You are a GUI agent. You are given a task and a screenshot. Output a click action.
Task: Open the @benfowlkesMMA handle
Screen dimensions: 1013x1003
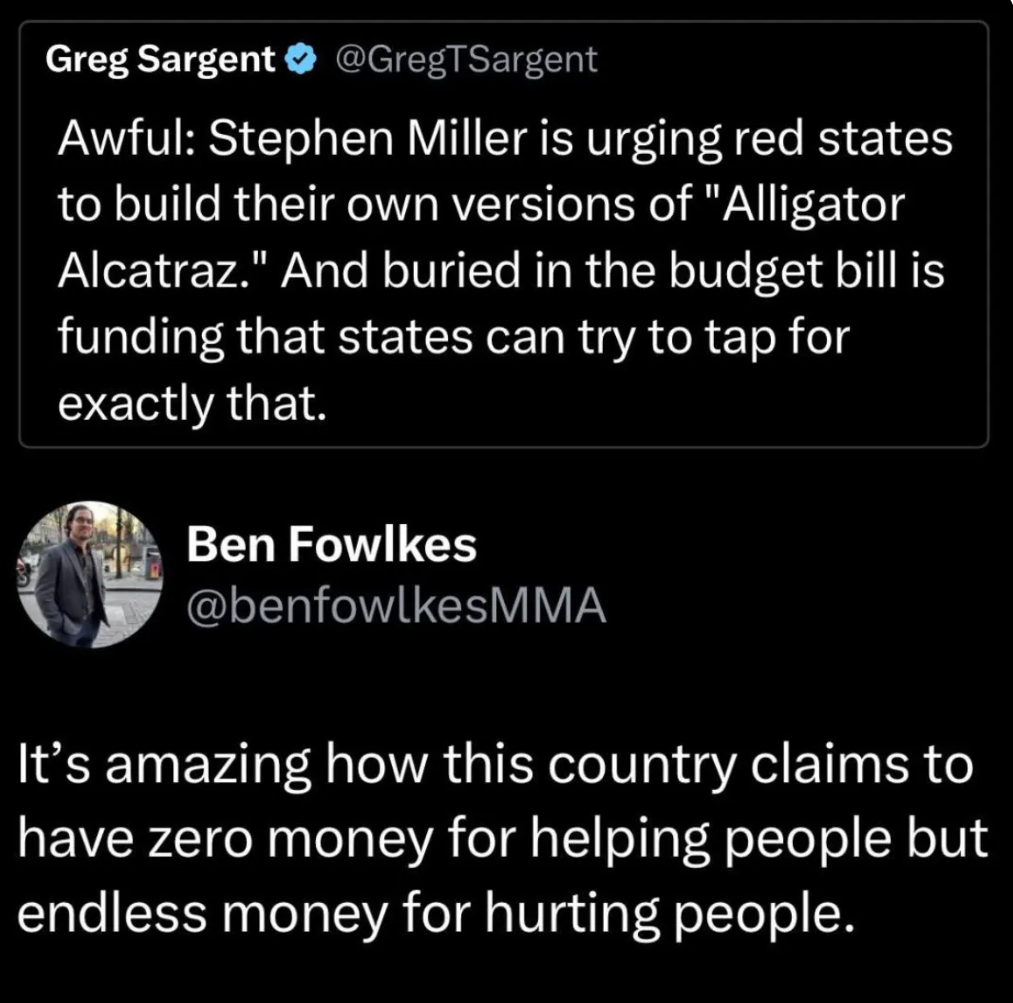click(x=396, y=606)
